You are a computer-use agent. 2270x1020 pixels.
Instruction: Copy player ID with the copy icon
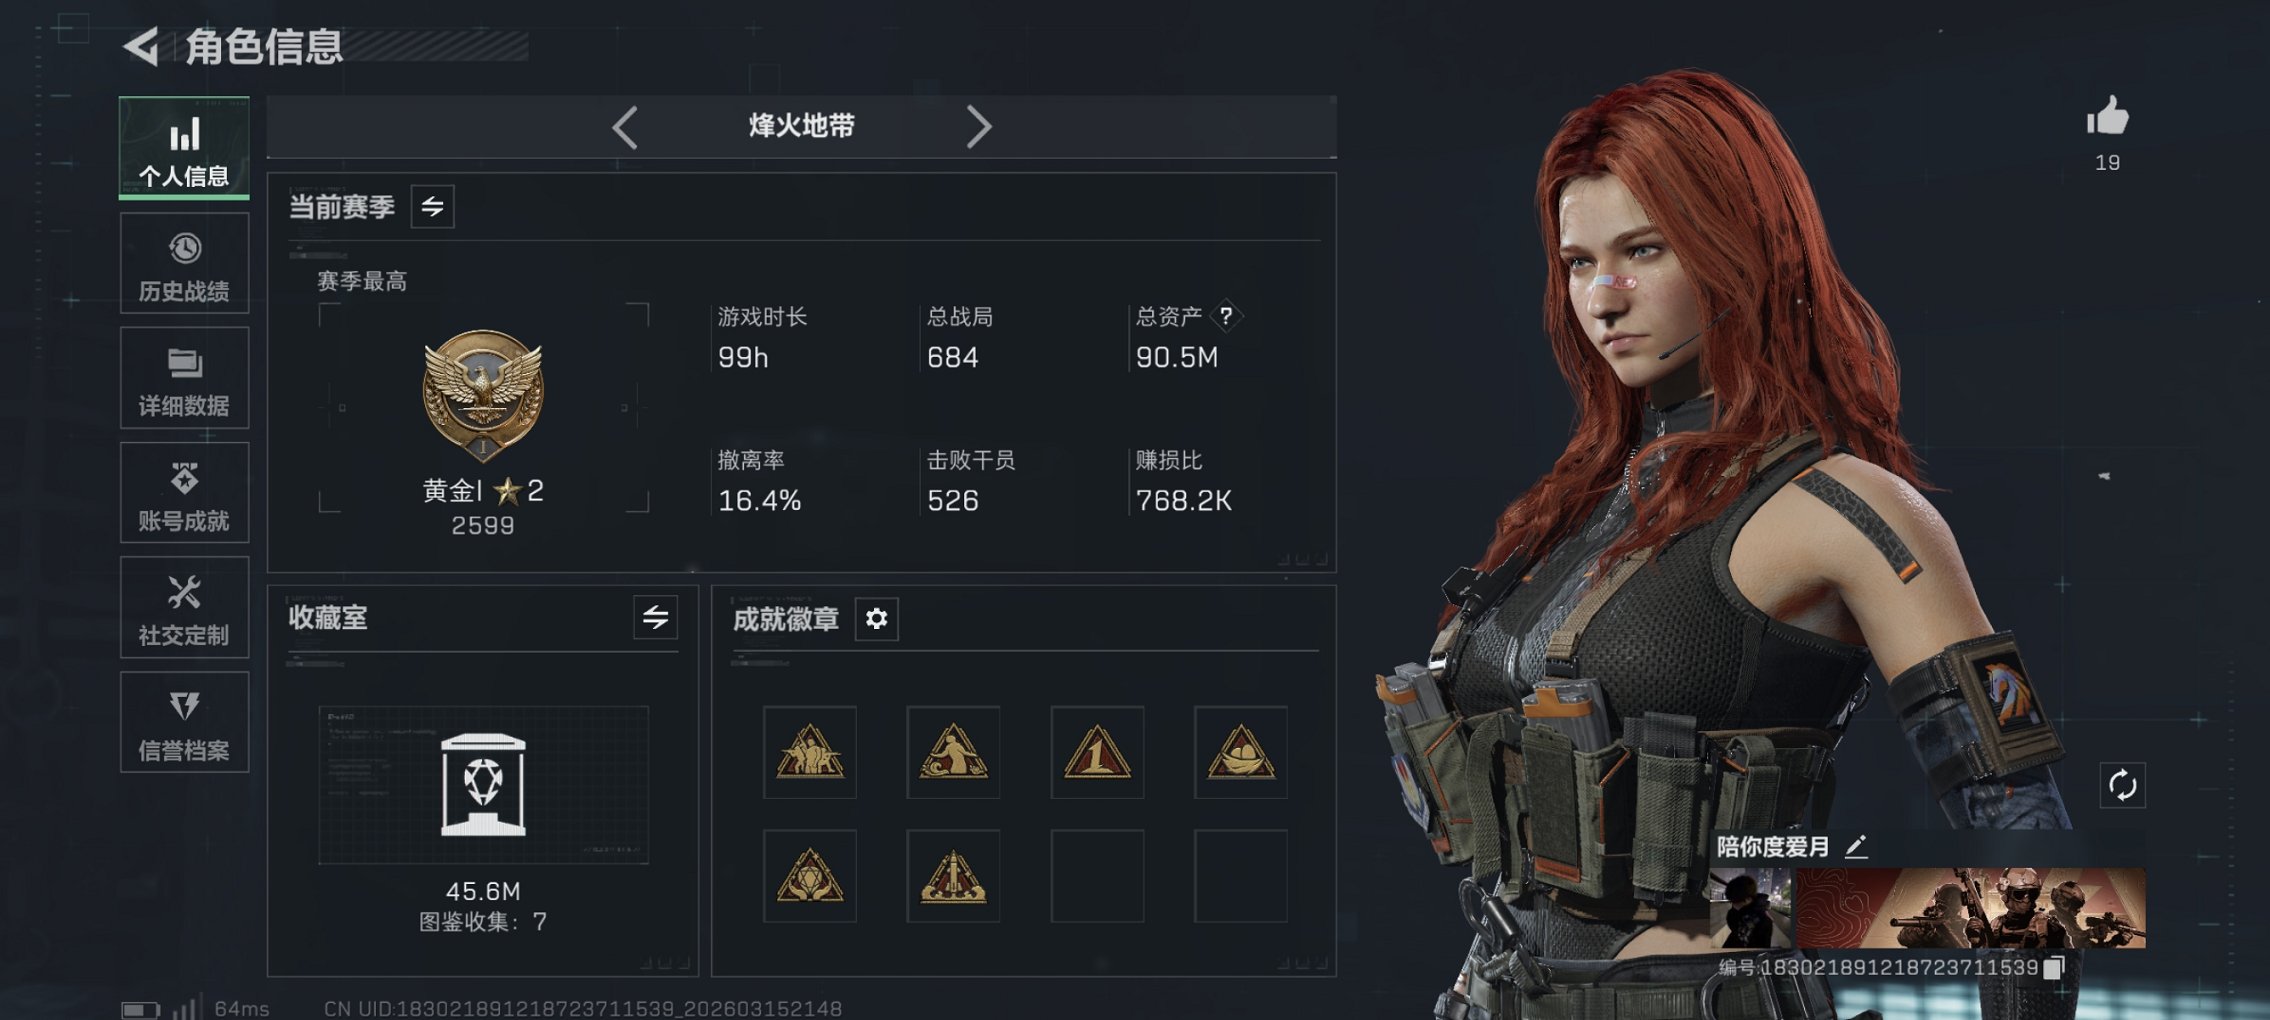[x=2053, y=967]
